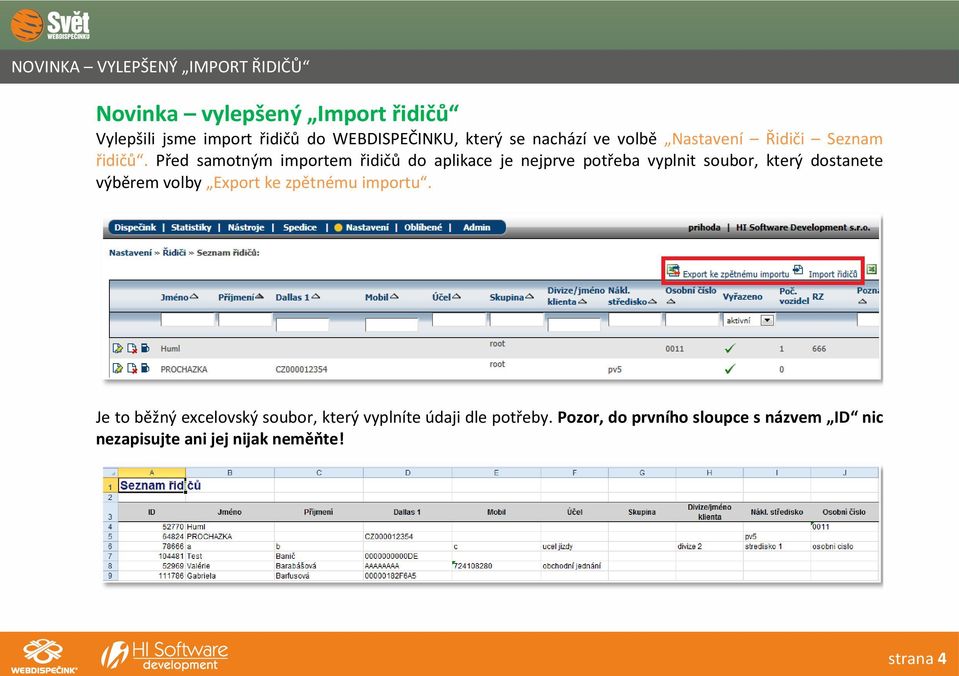Click the edit icon in the Huml row
This screenshot has height=676, width=959.
[117, 348]
